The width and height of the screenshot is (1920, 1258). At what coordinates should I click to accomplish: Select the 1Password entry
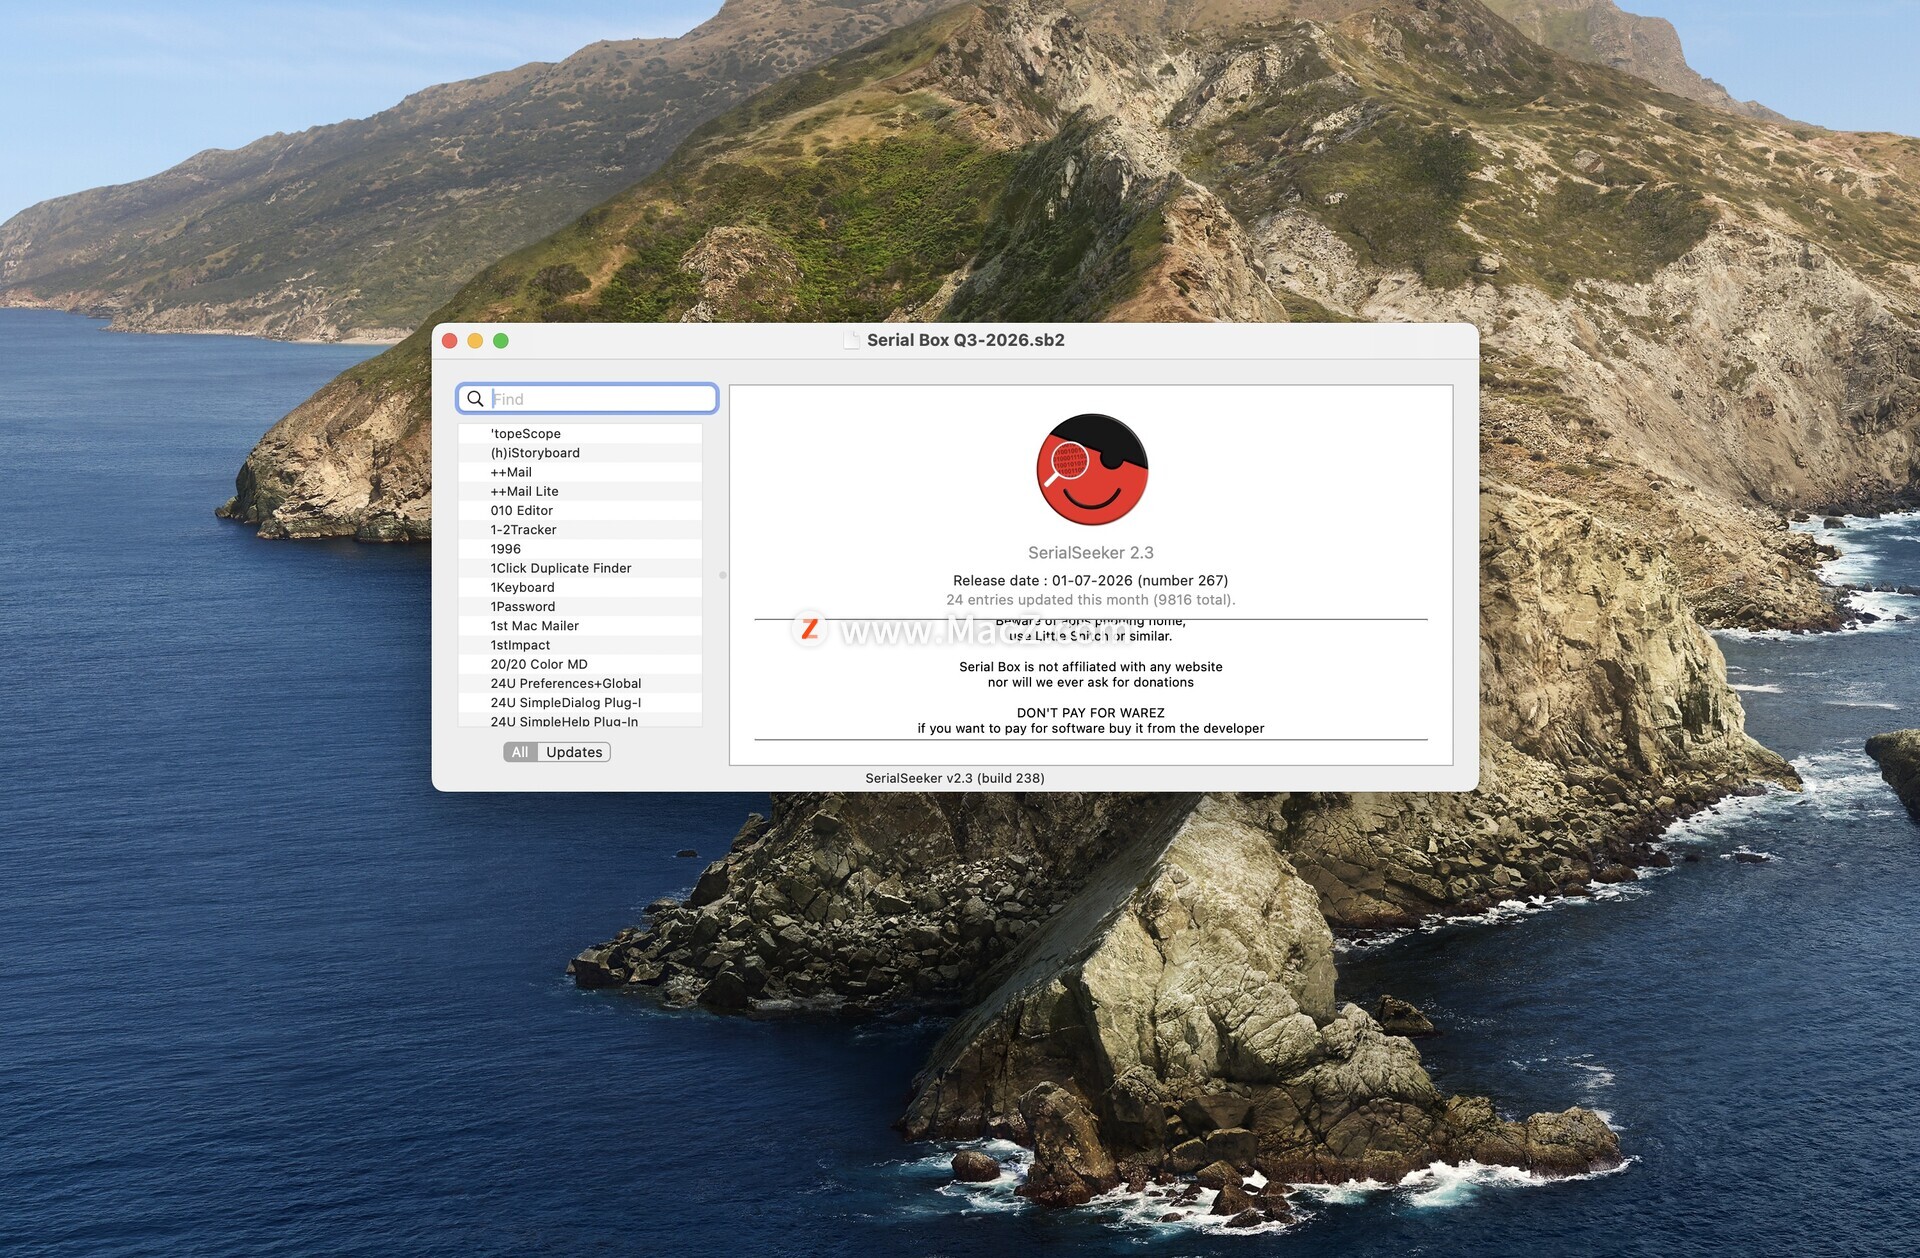[580, 607]
